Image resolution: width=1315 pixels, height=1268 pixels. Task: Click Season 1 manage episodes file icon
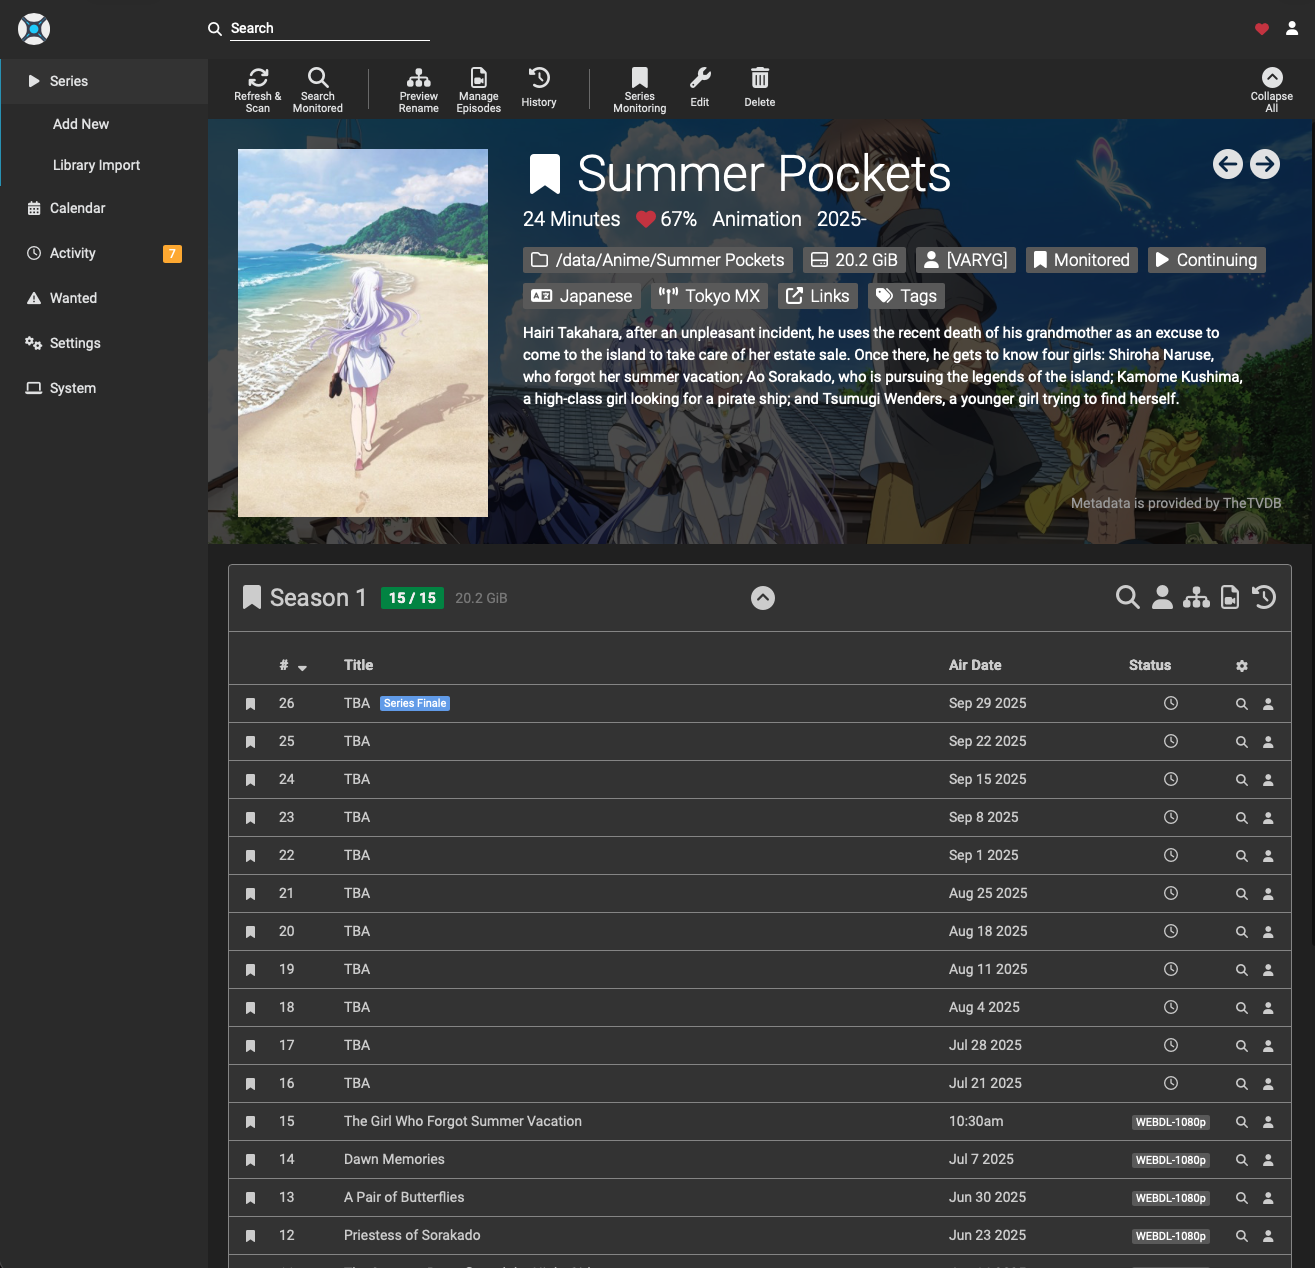coord(1230,597)
